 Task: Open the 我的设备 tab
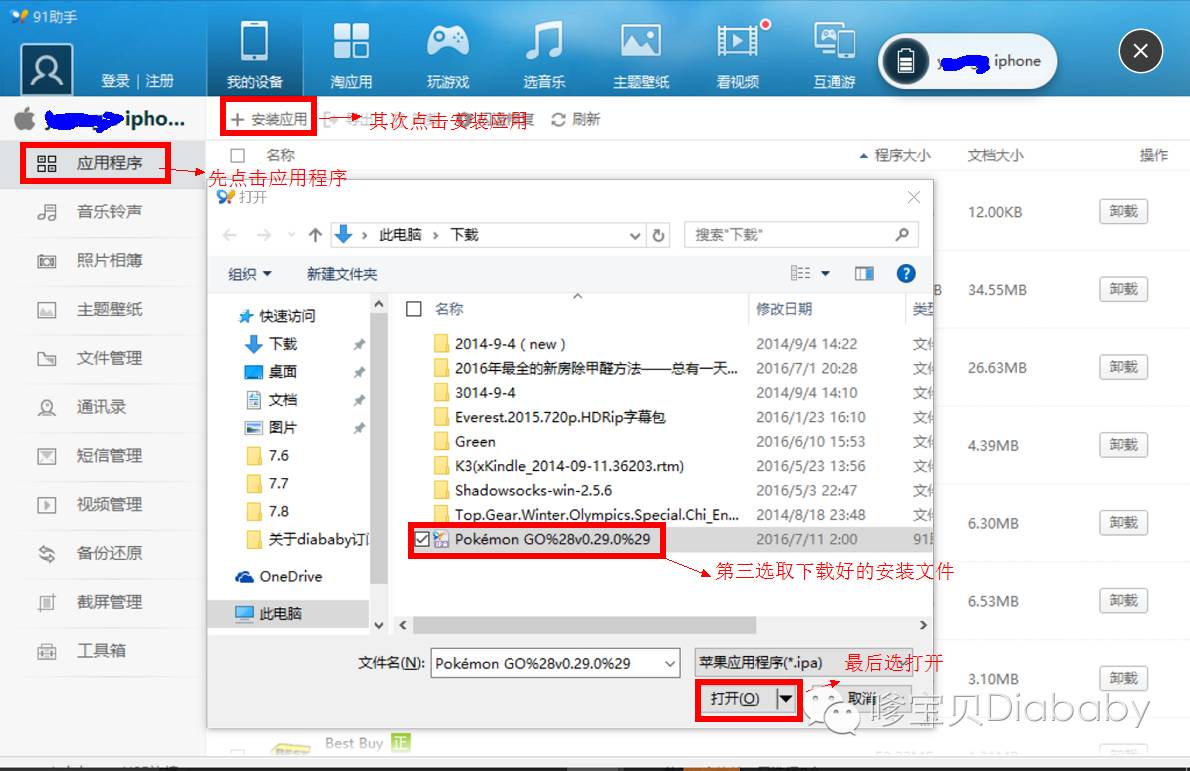point(254,55)
